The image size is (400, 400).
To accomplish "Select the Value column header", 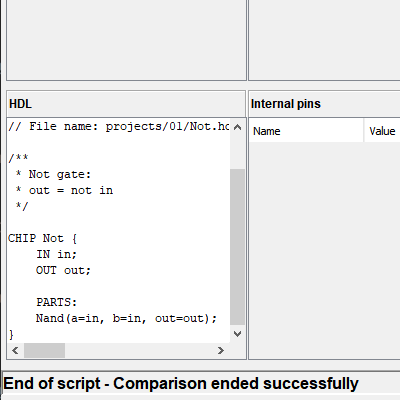I will (382, 131).
